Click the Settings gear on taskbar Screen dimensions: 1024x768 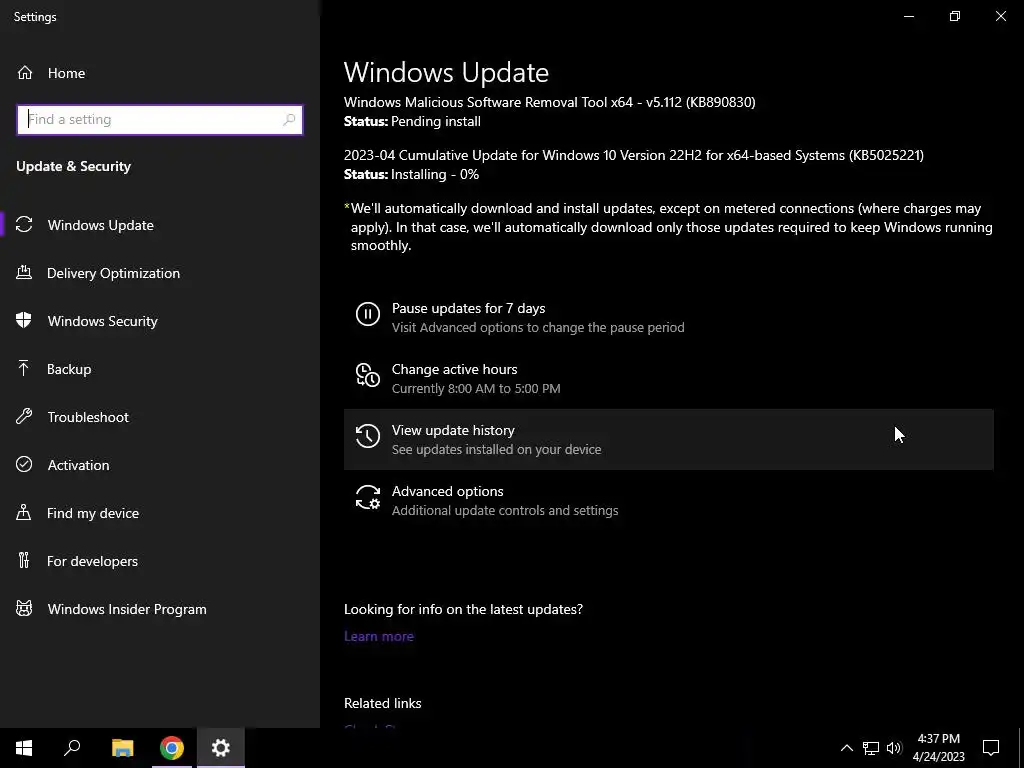pyautogui.click(x=221, y=748)
